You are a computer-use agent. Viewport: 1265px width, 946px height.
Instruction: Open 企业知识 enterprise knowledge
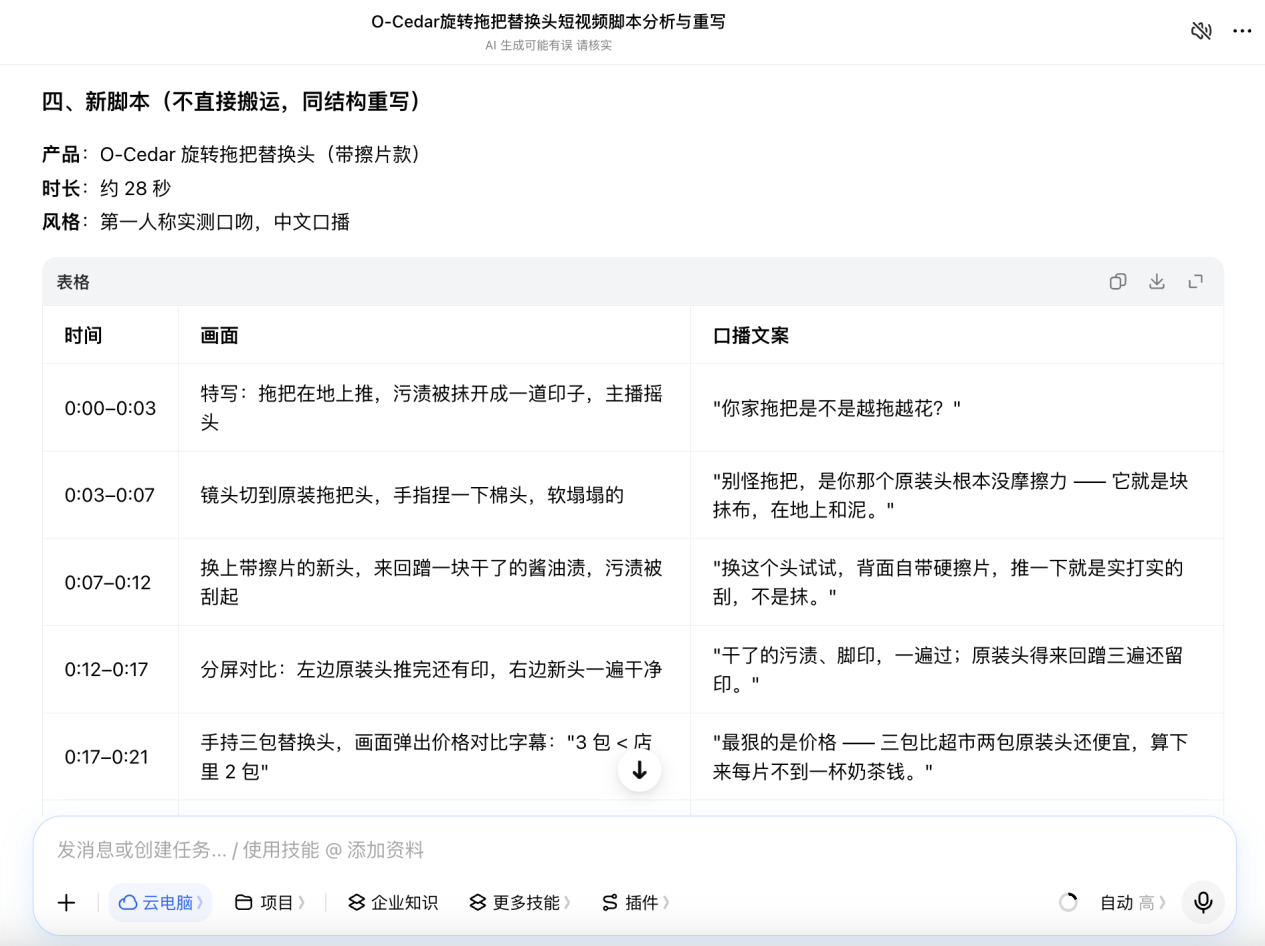point(392,903)
